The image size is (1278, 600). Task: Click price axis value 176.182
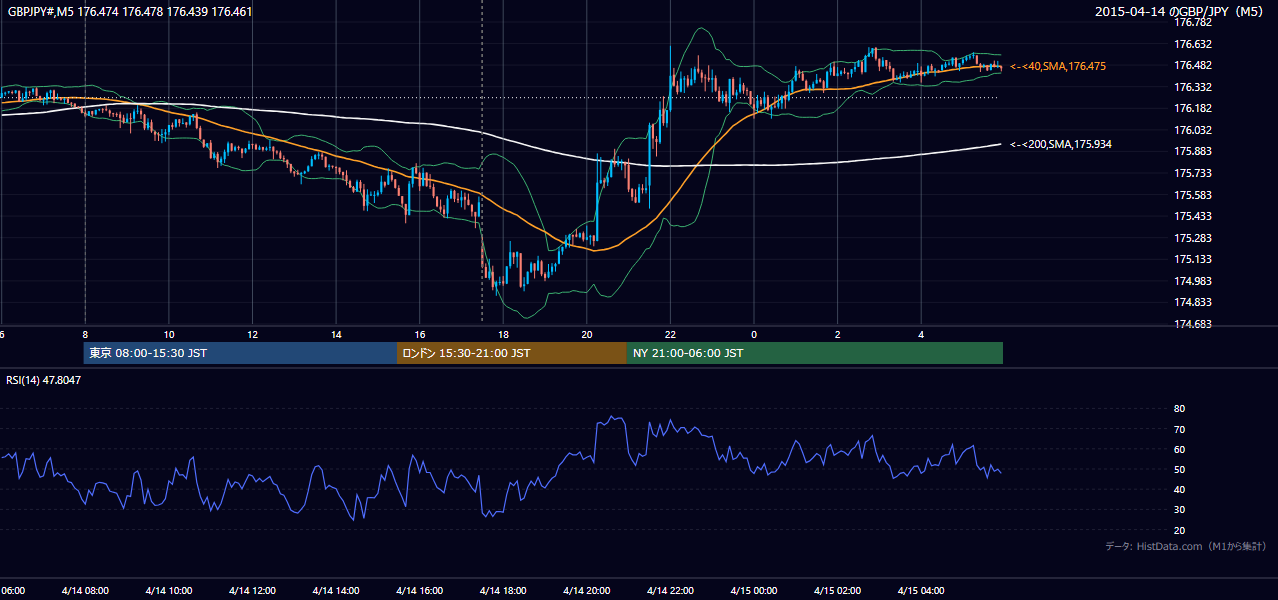coord(1193,108)
